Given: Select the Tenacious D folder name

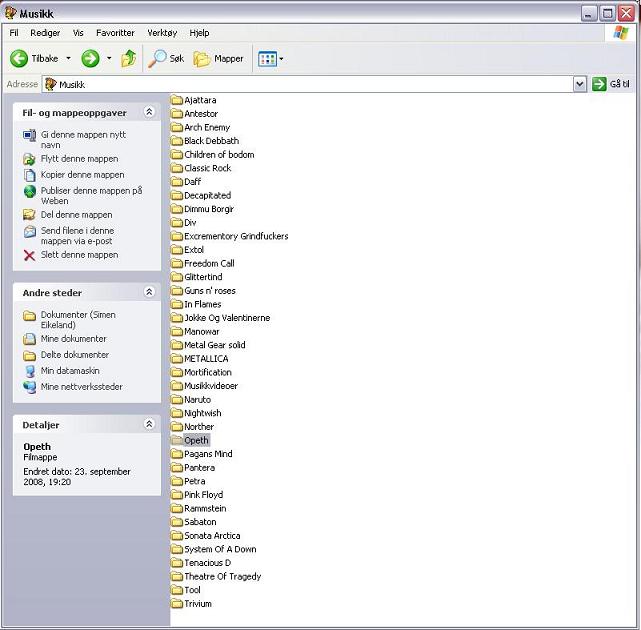Looking at the screenshot, I should (x=207, y=563).
